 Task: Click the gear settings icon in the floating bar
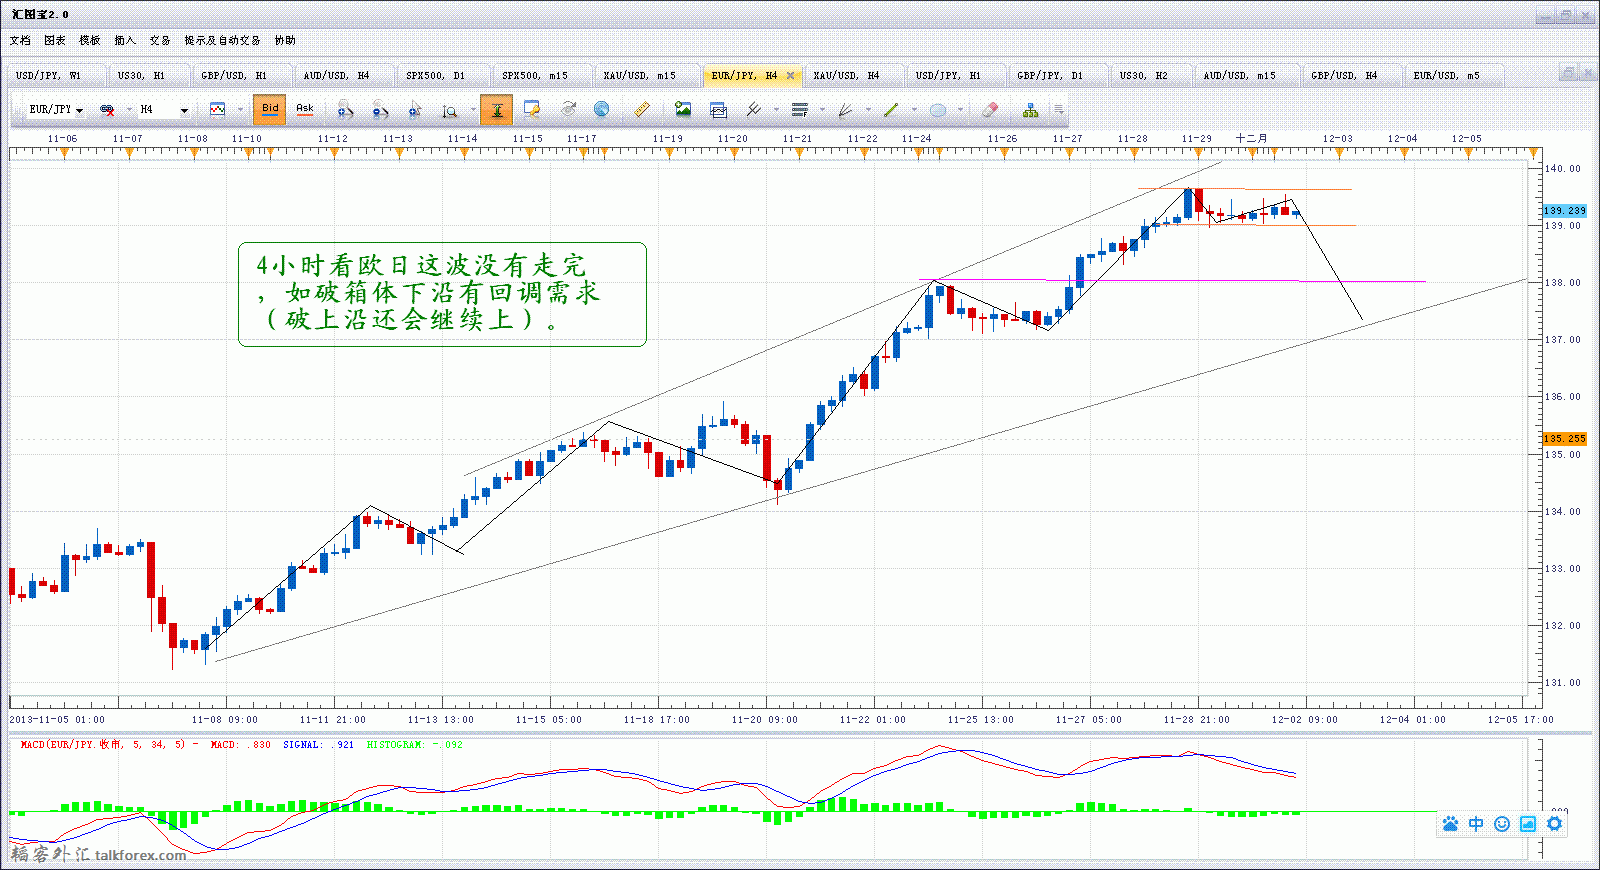point(1554,824)
